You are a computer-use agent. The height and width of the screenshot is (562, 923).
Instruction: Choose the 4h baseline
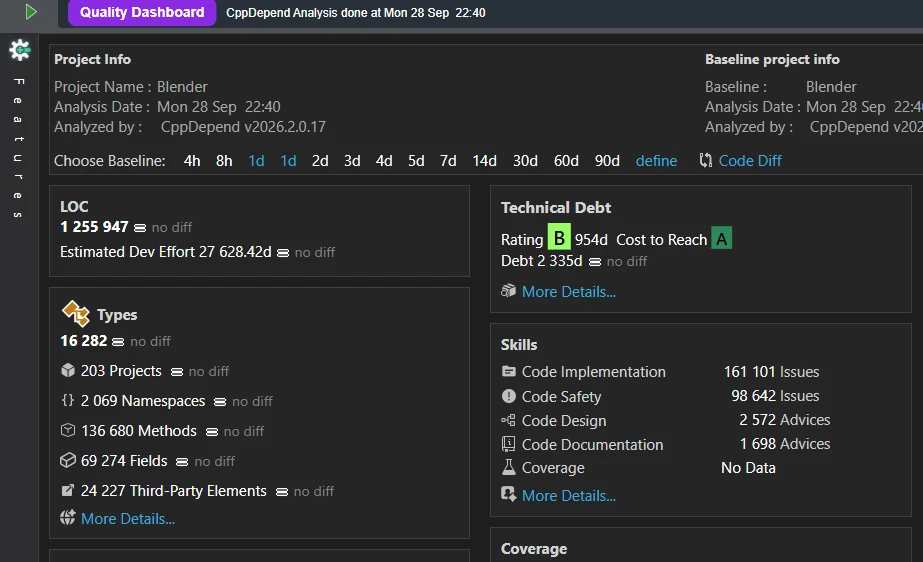pos(192,161)
